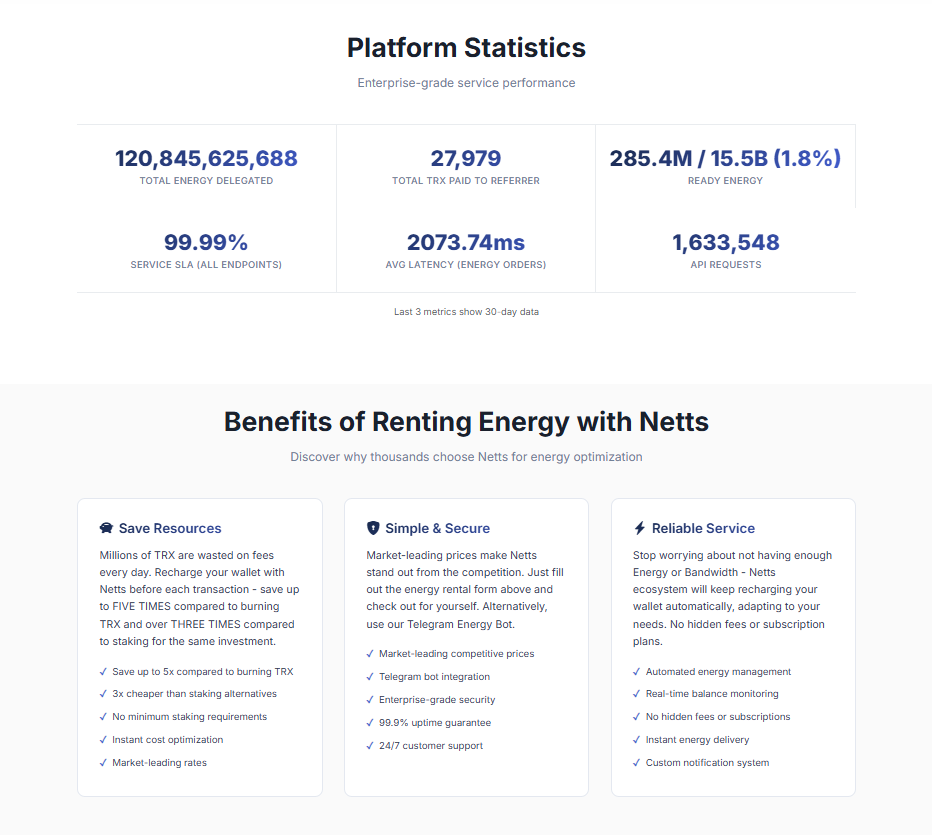
Task: Click the lightning bolt icon by Reliable Service
Action: [640, 528]
